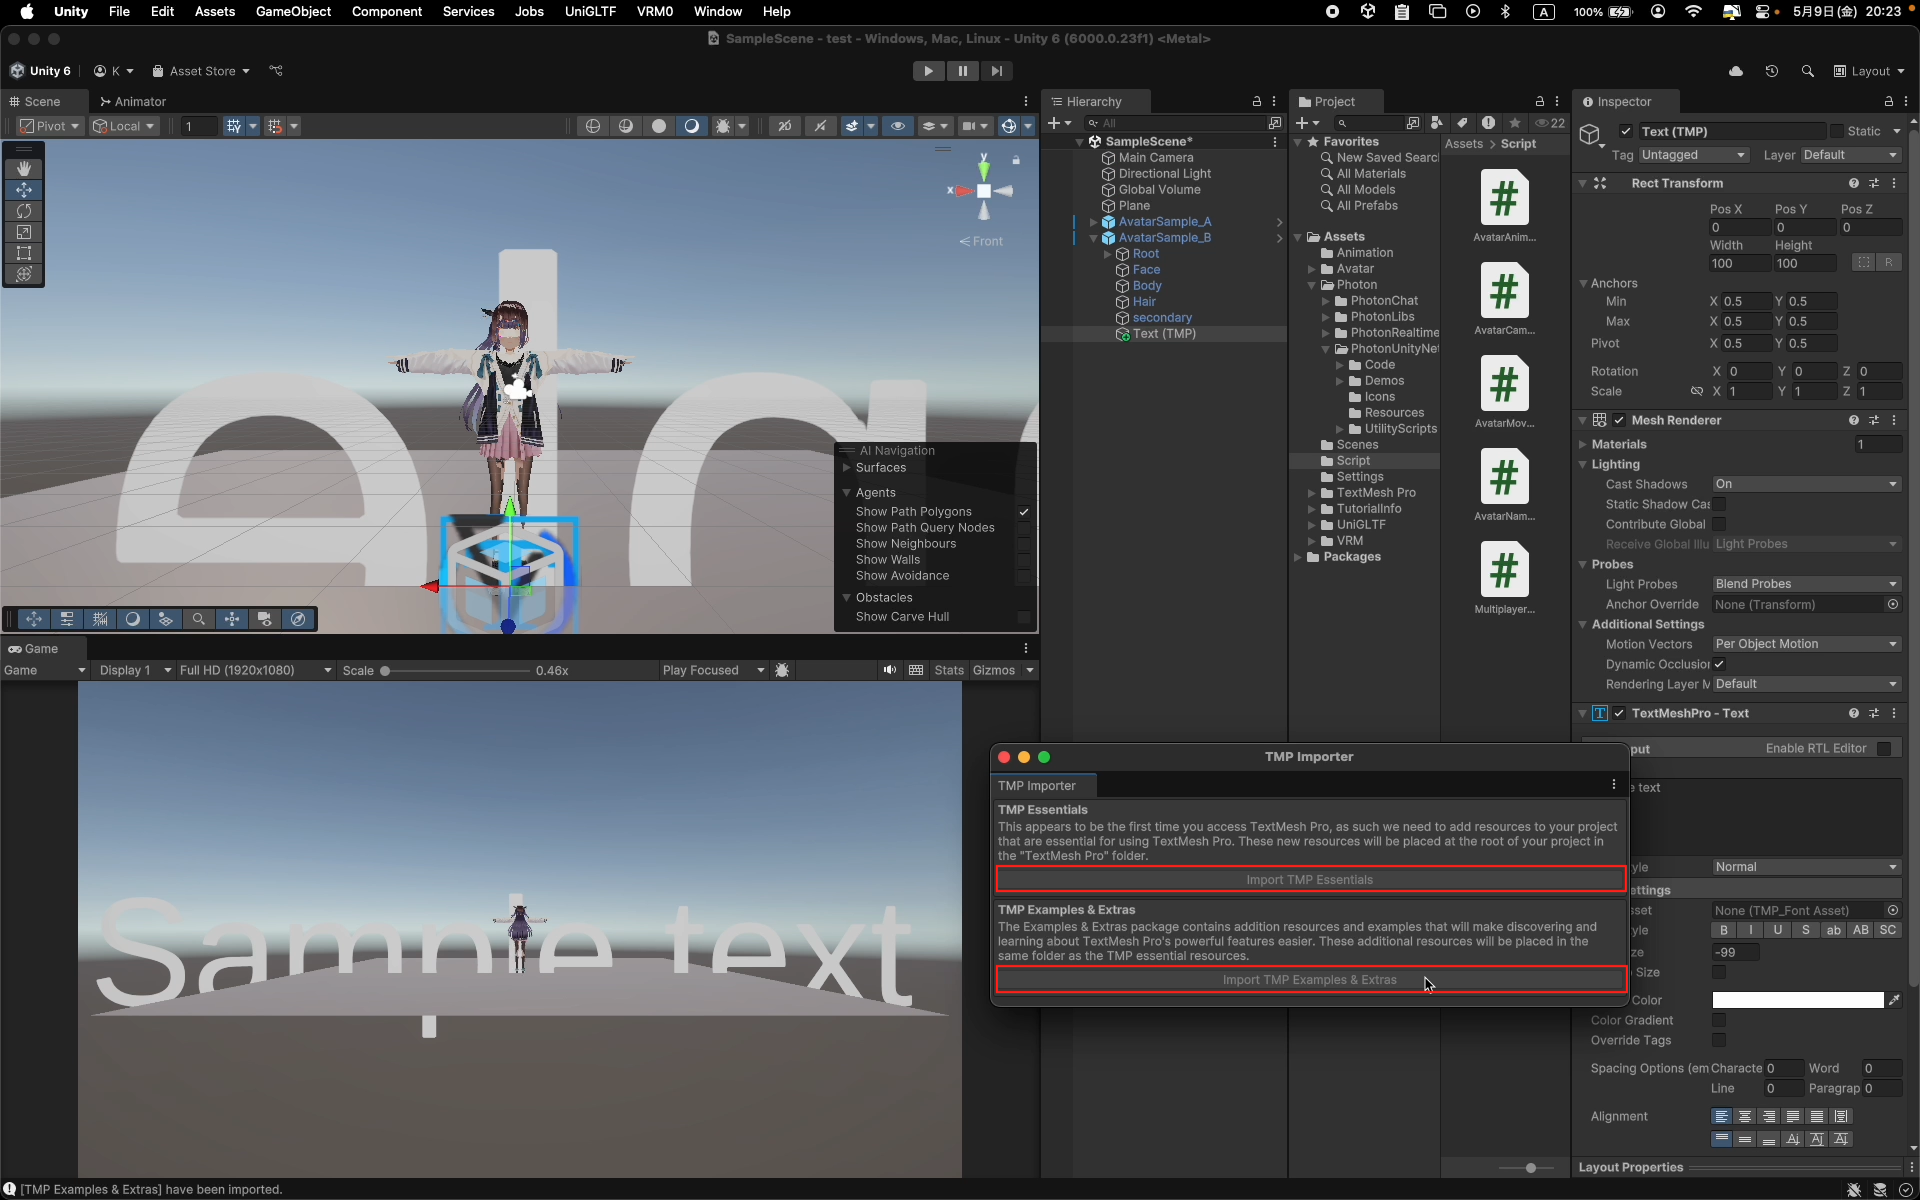Toggle the Bold font style button
Viewport: 1920px width, 1200px height.
[x=1724, y=930]
